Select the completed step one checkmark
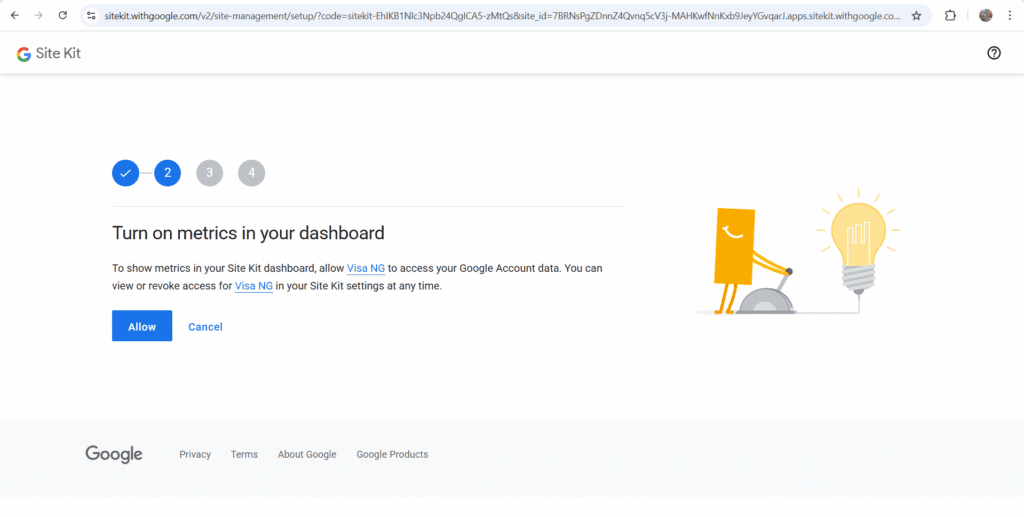The height and width of the screenshot is (517, 1024). coord(125,173)
